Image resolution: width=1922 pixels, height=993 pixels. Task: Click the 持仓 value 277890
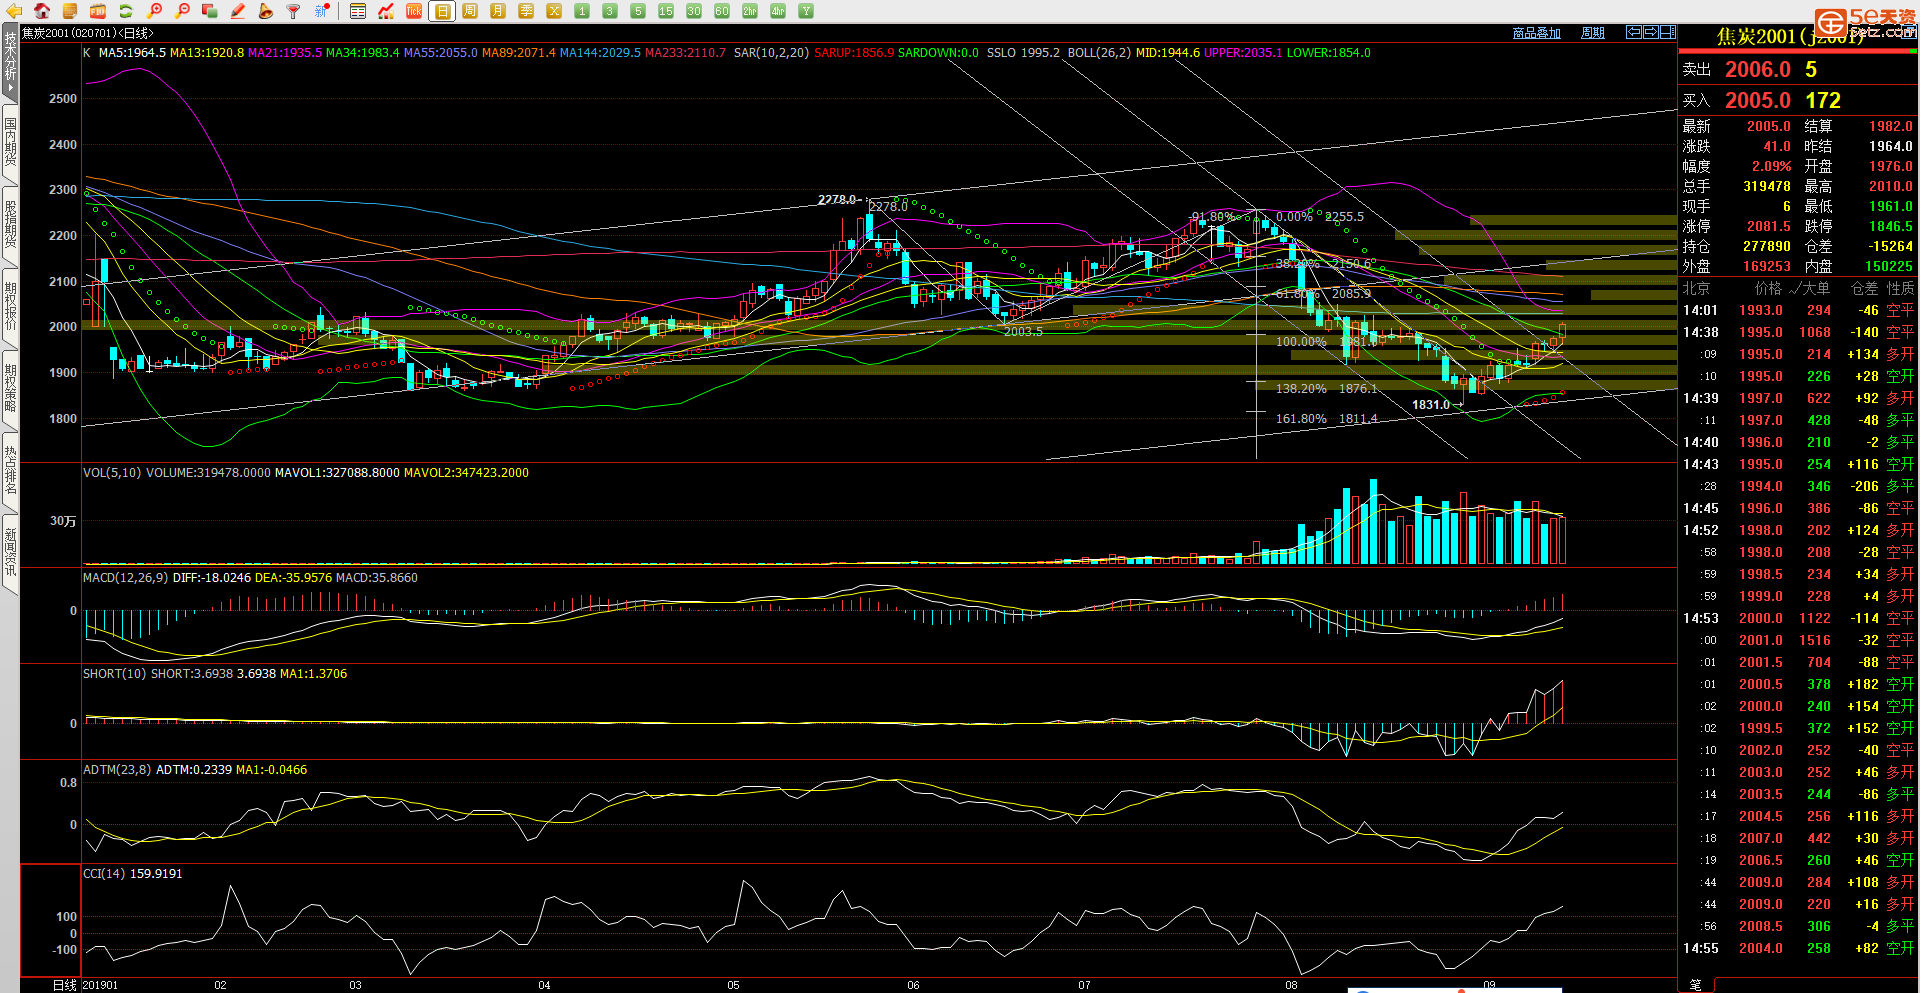(x=1766, y=247)
